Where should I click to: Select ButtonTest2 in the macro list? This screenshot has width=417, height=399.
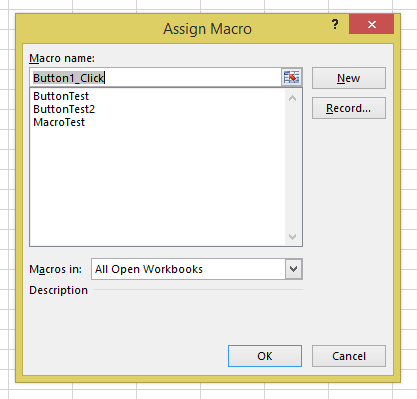(64, 109)
